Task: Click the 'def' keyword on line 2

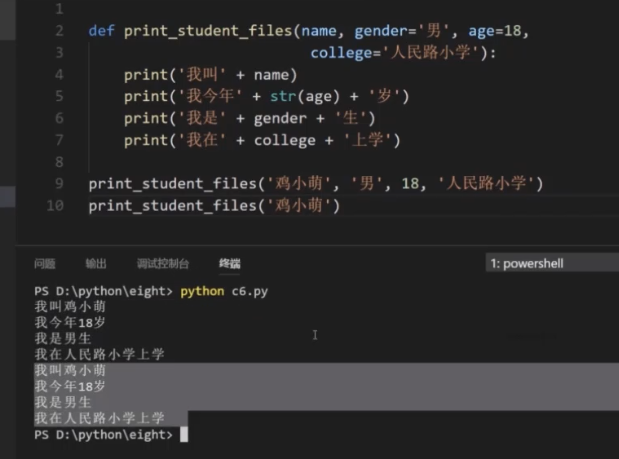Action: point(101,31)
